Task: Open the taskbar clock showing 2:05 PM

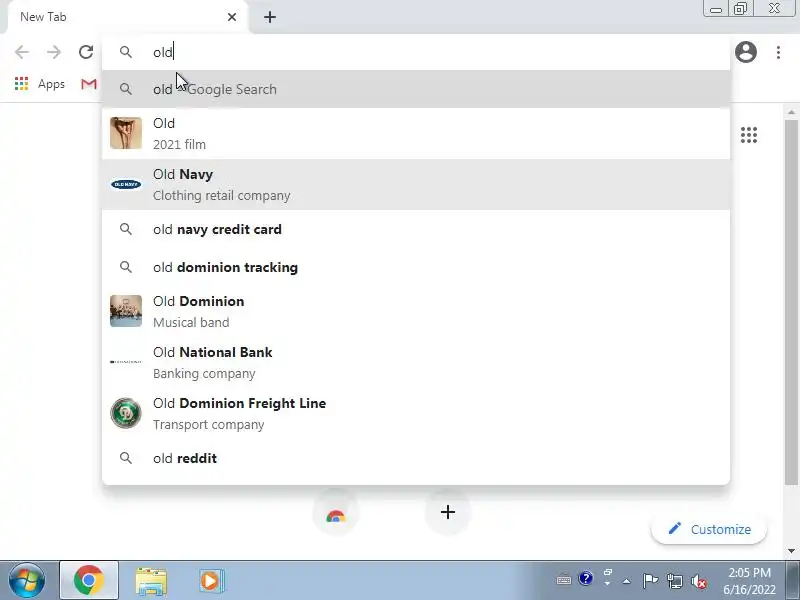Action: pos(749,581)
